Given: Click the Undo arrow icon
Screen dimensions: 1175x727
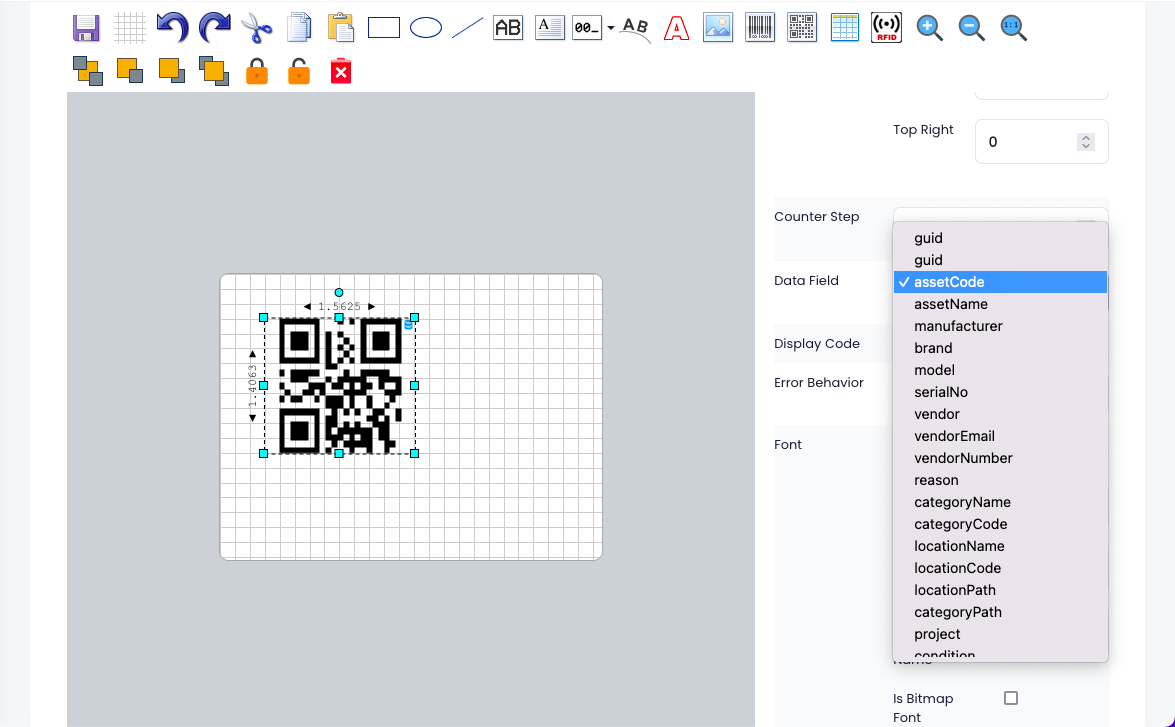Looking at the screenshot, I should (x=172, y=28).
